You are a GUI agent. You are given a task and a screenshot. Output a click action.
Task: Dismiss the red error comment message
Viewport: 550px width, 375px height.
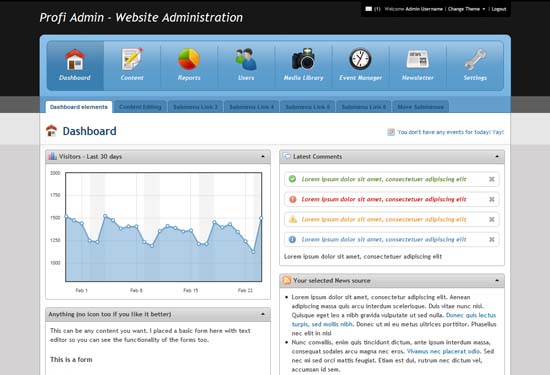492,199
